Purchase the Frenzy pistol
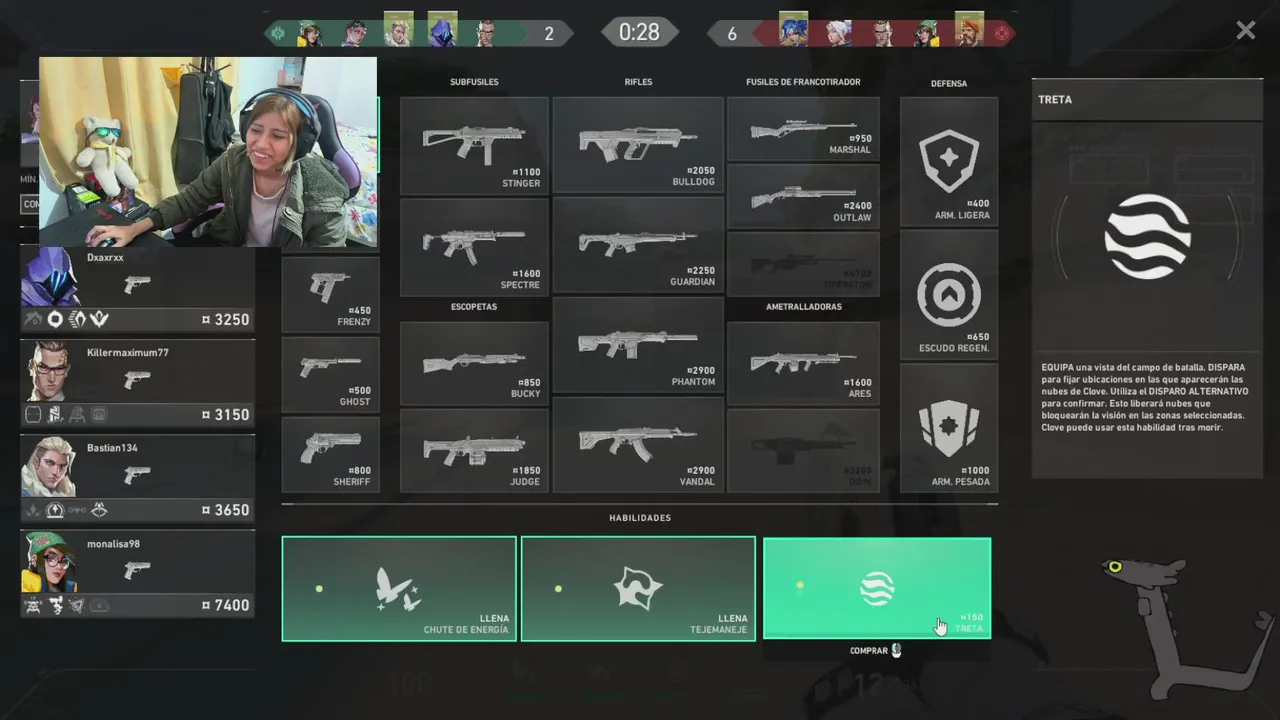Viewport: 1280px width, 720px height. [x=331, y=295]
